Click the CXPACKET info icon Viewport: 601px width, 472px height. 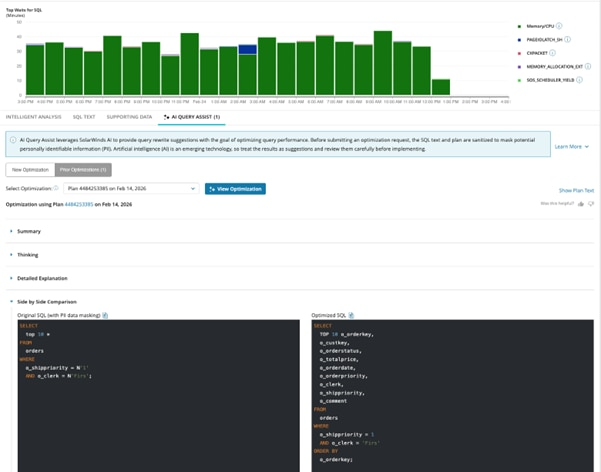(551, 53)
